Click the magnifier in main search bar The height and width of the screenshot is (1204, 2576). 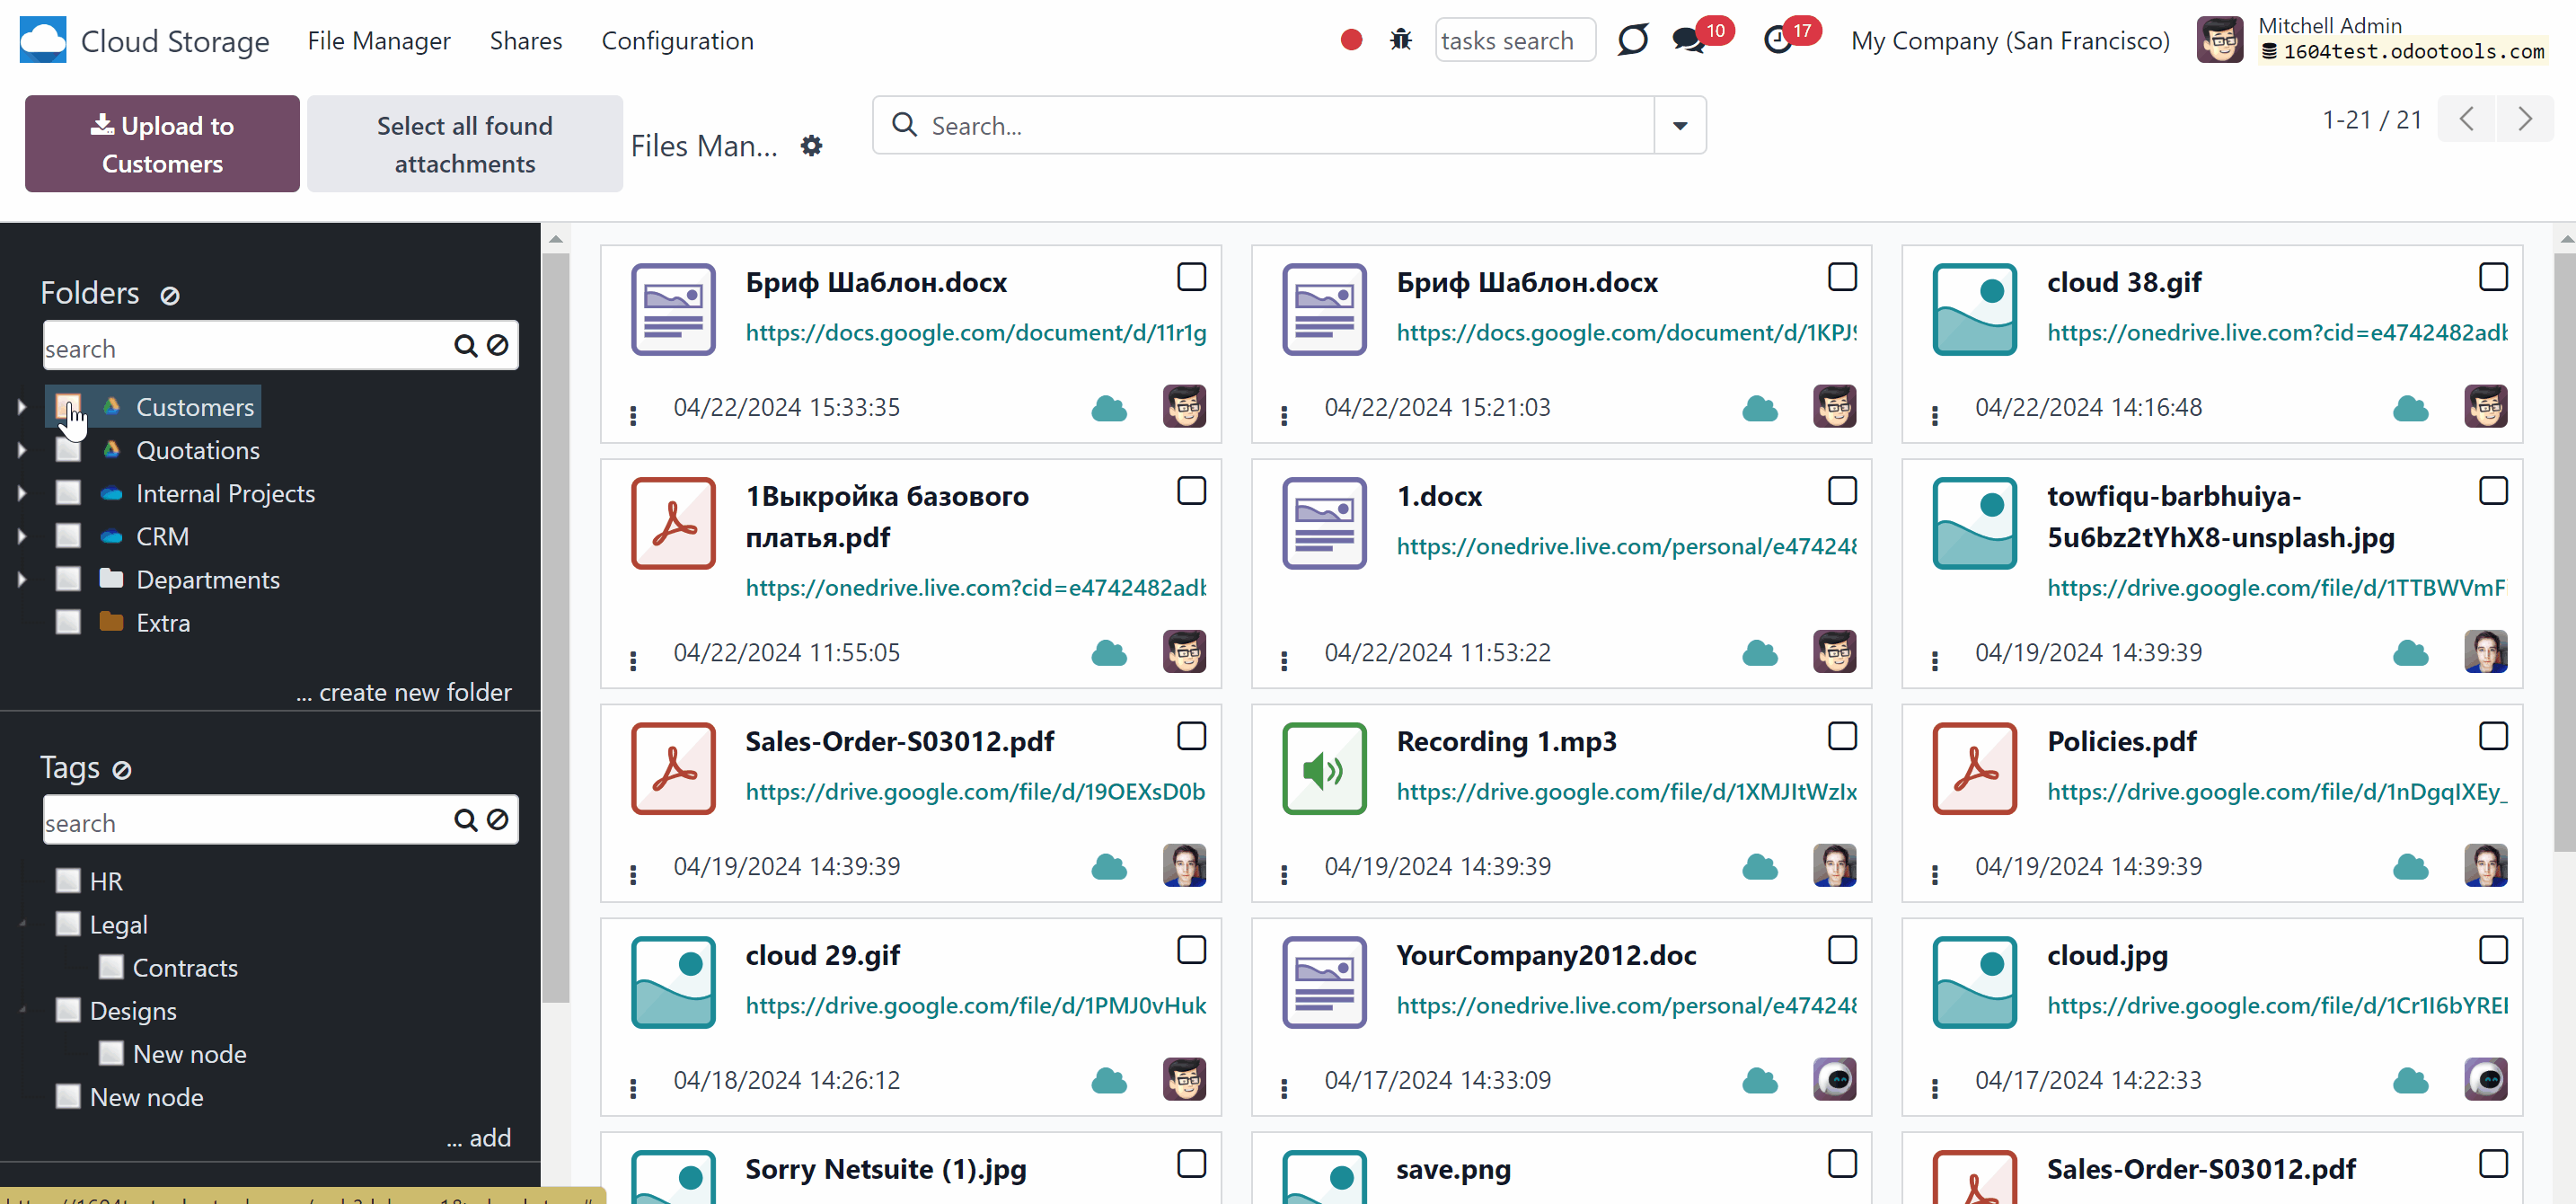pos(904,124)
